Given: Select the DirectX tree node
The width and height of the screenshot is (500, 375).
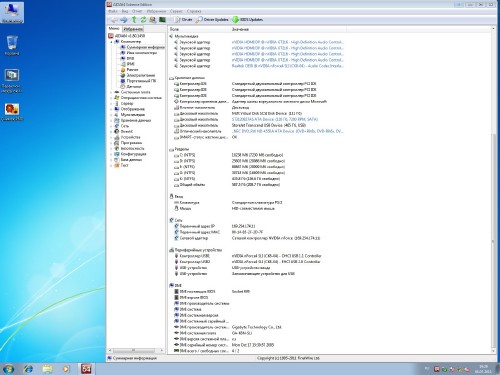Looking at the screenshot, I should (124, 132).
